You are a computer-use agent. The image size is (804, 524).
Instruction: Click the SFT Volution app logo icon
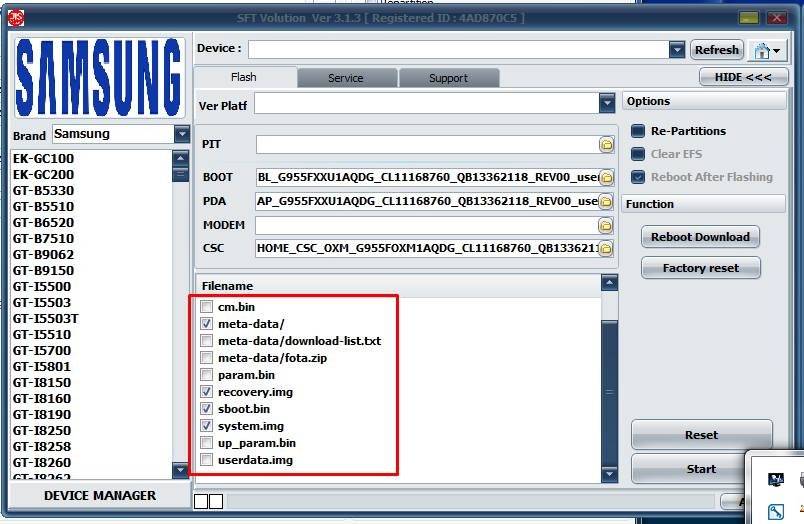coord(16,17)
